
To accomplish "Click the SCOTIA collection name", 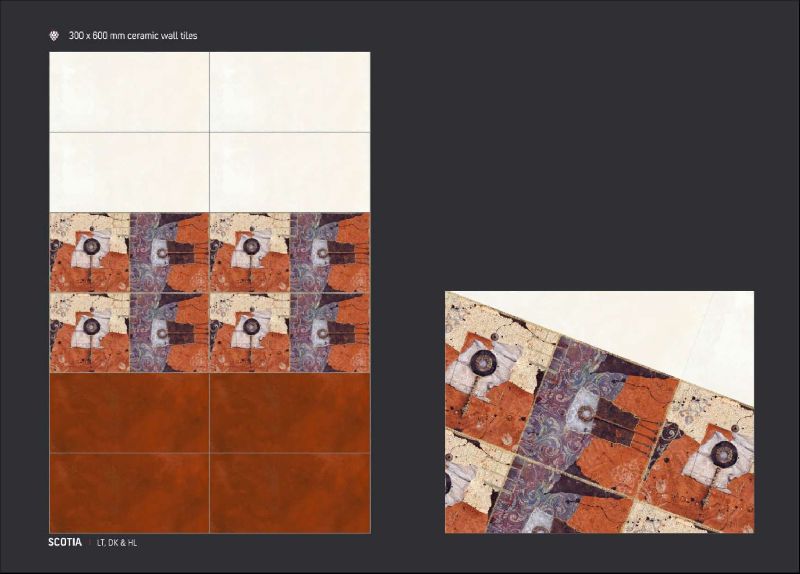I will click(65, 542).
